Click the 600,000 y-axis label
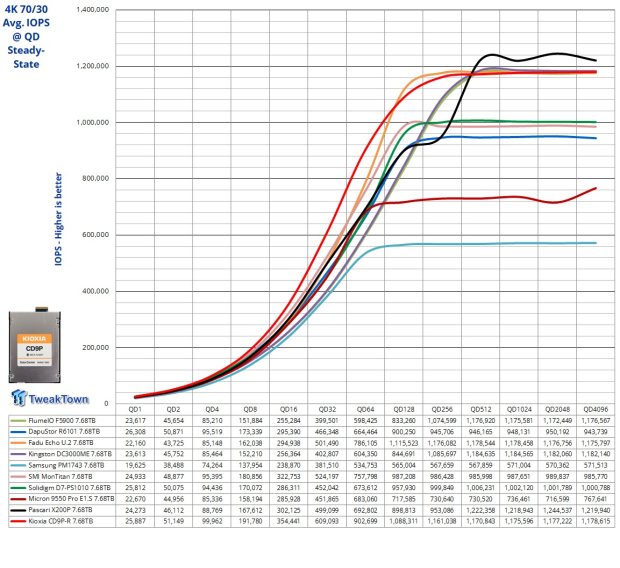This screenshot has height=568, width=620. 95,235
